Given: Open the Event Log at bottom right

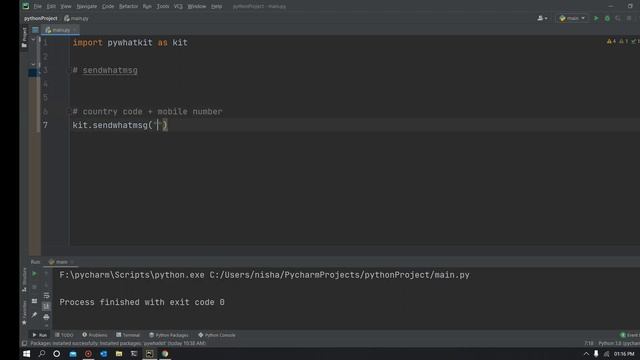Looking at the screenshot, I should (x=630, y=335).
